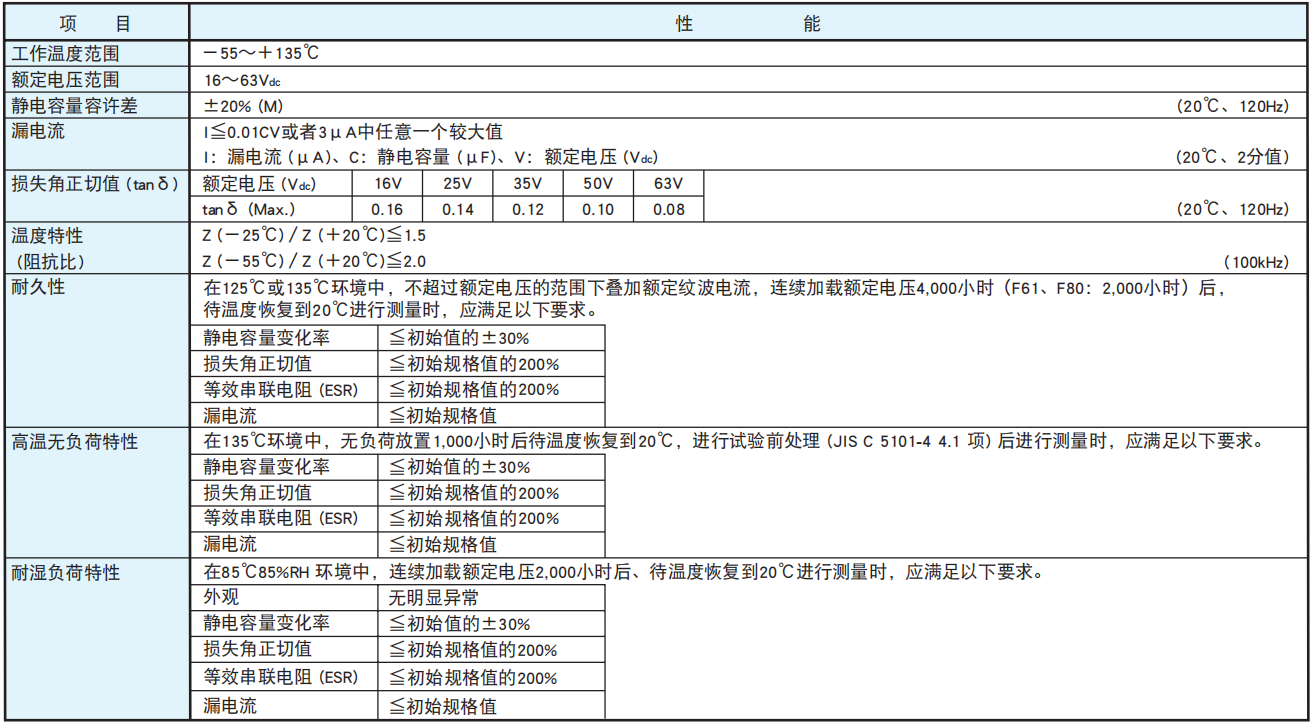Image resolution: width=1313 pixels, height=726 pixels.
Task: Click the 性能 column header
Action: coord(748,24)
